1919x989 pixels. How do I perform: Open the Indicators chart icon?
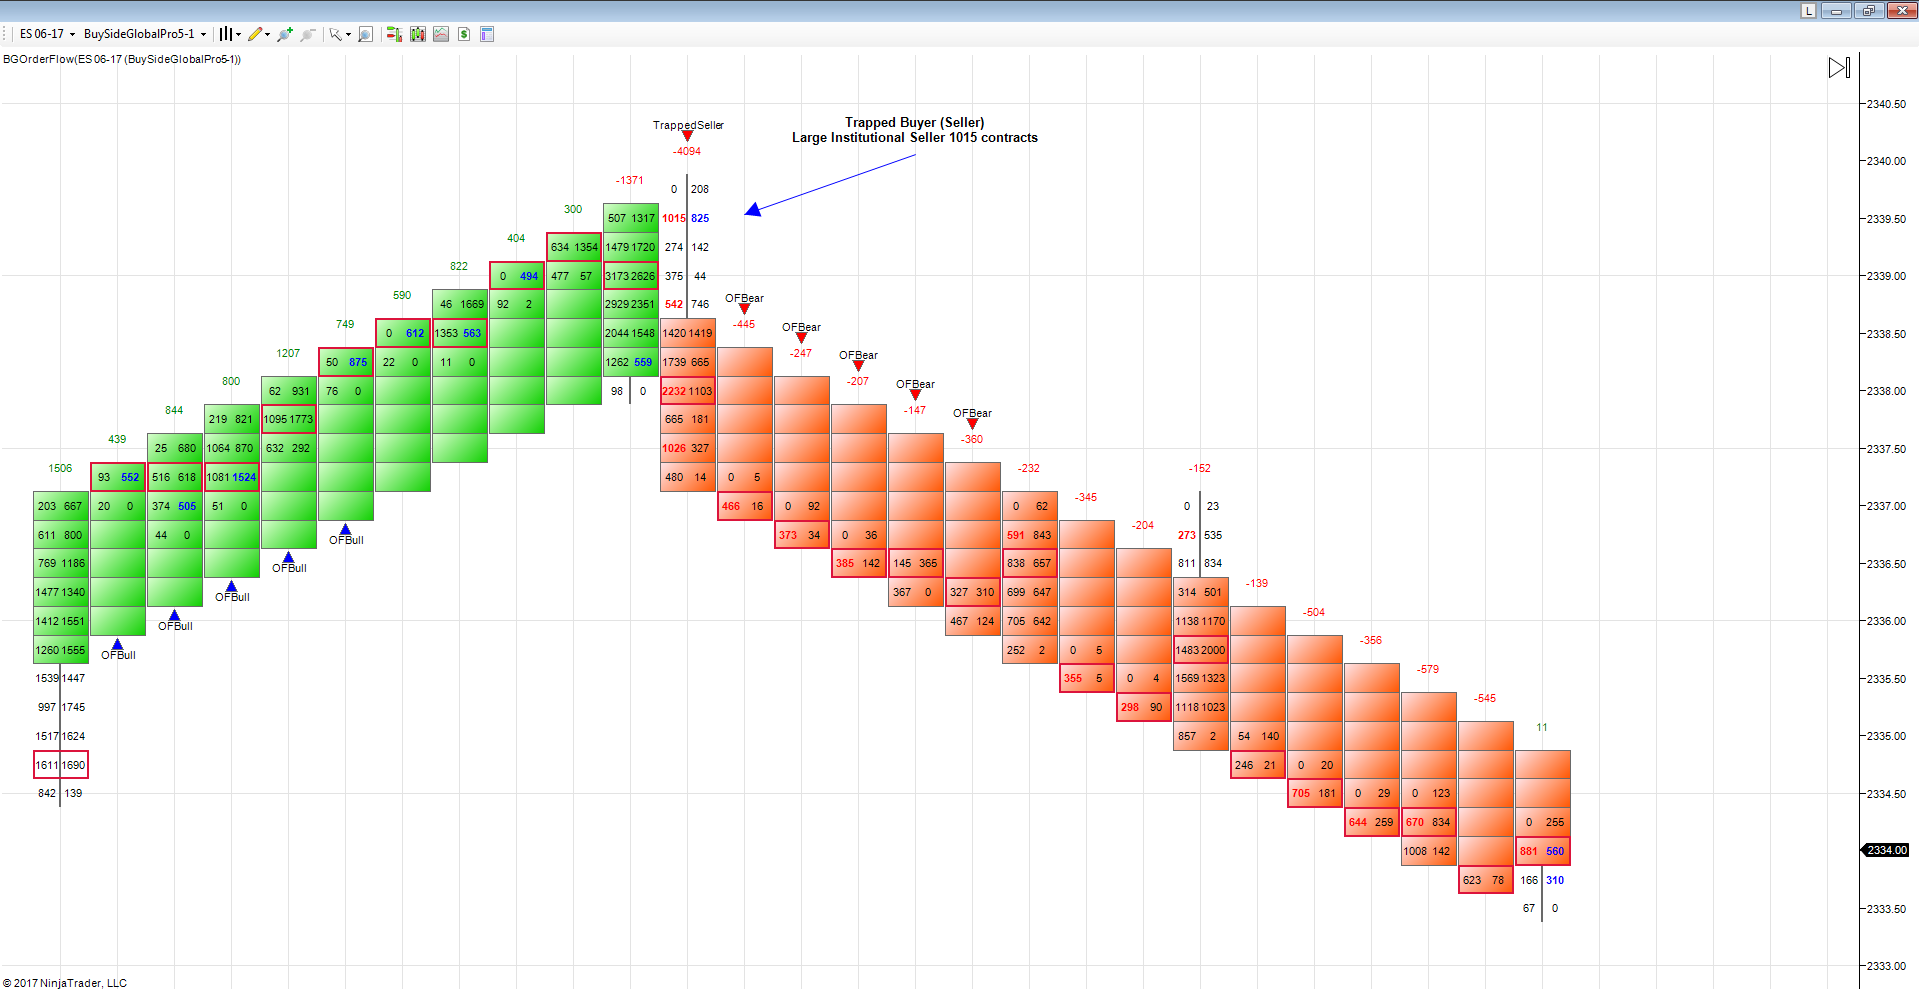coord(441,34)
